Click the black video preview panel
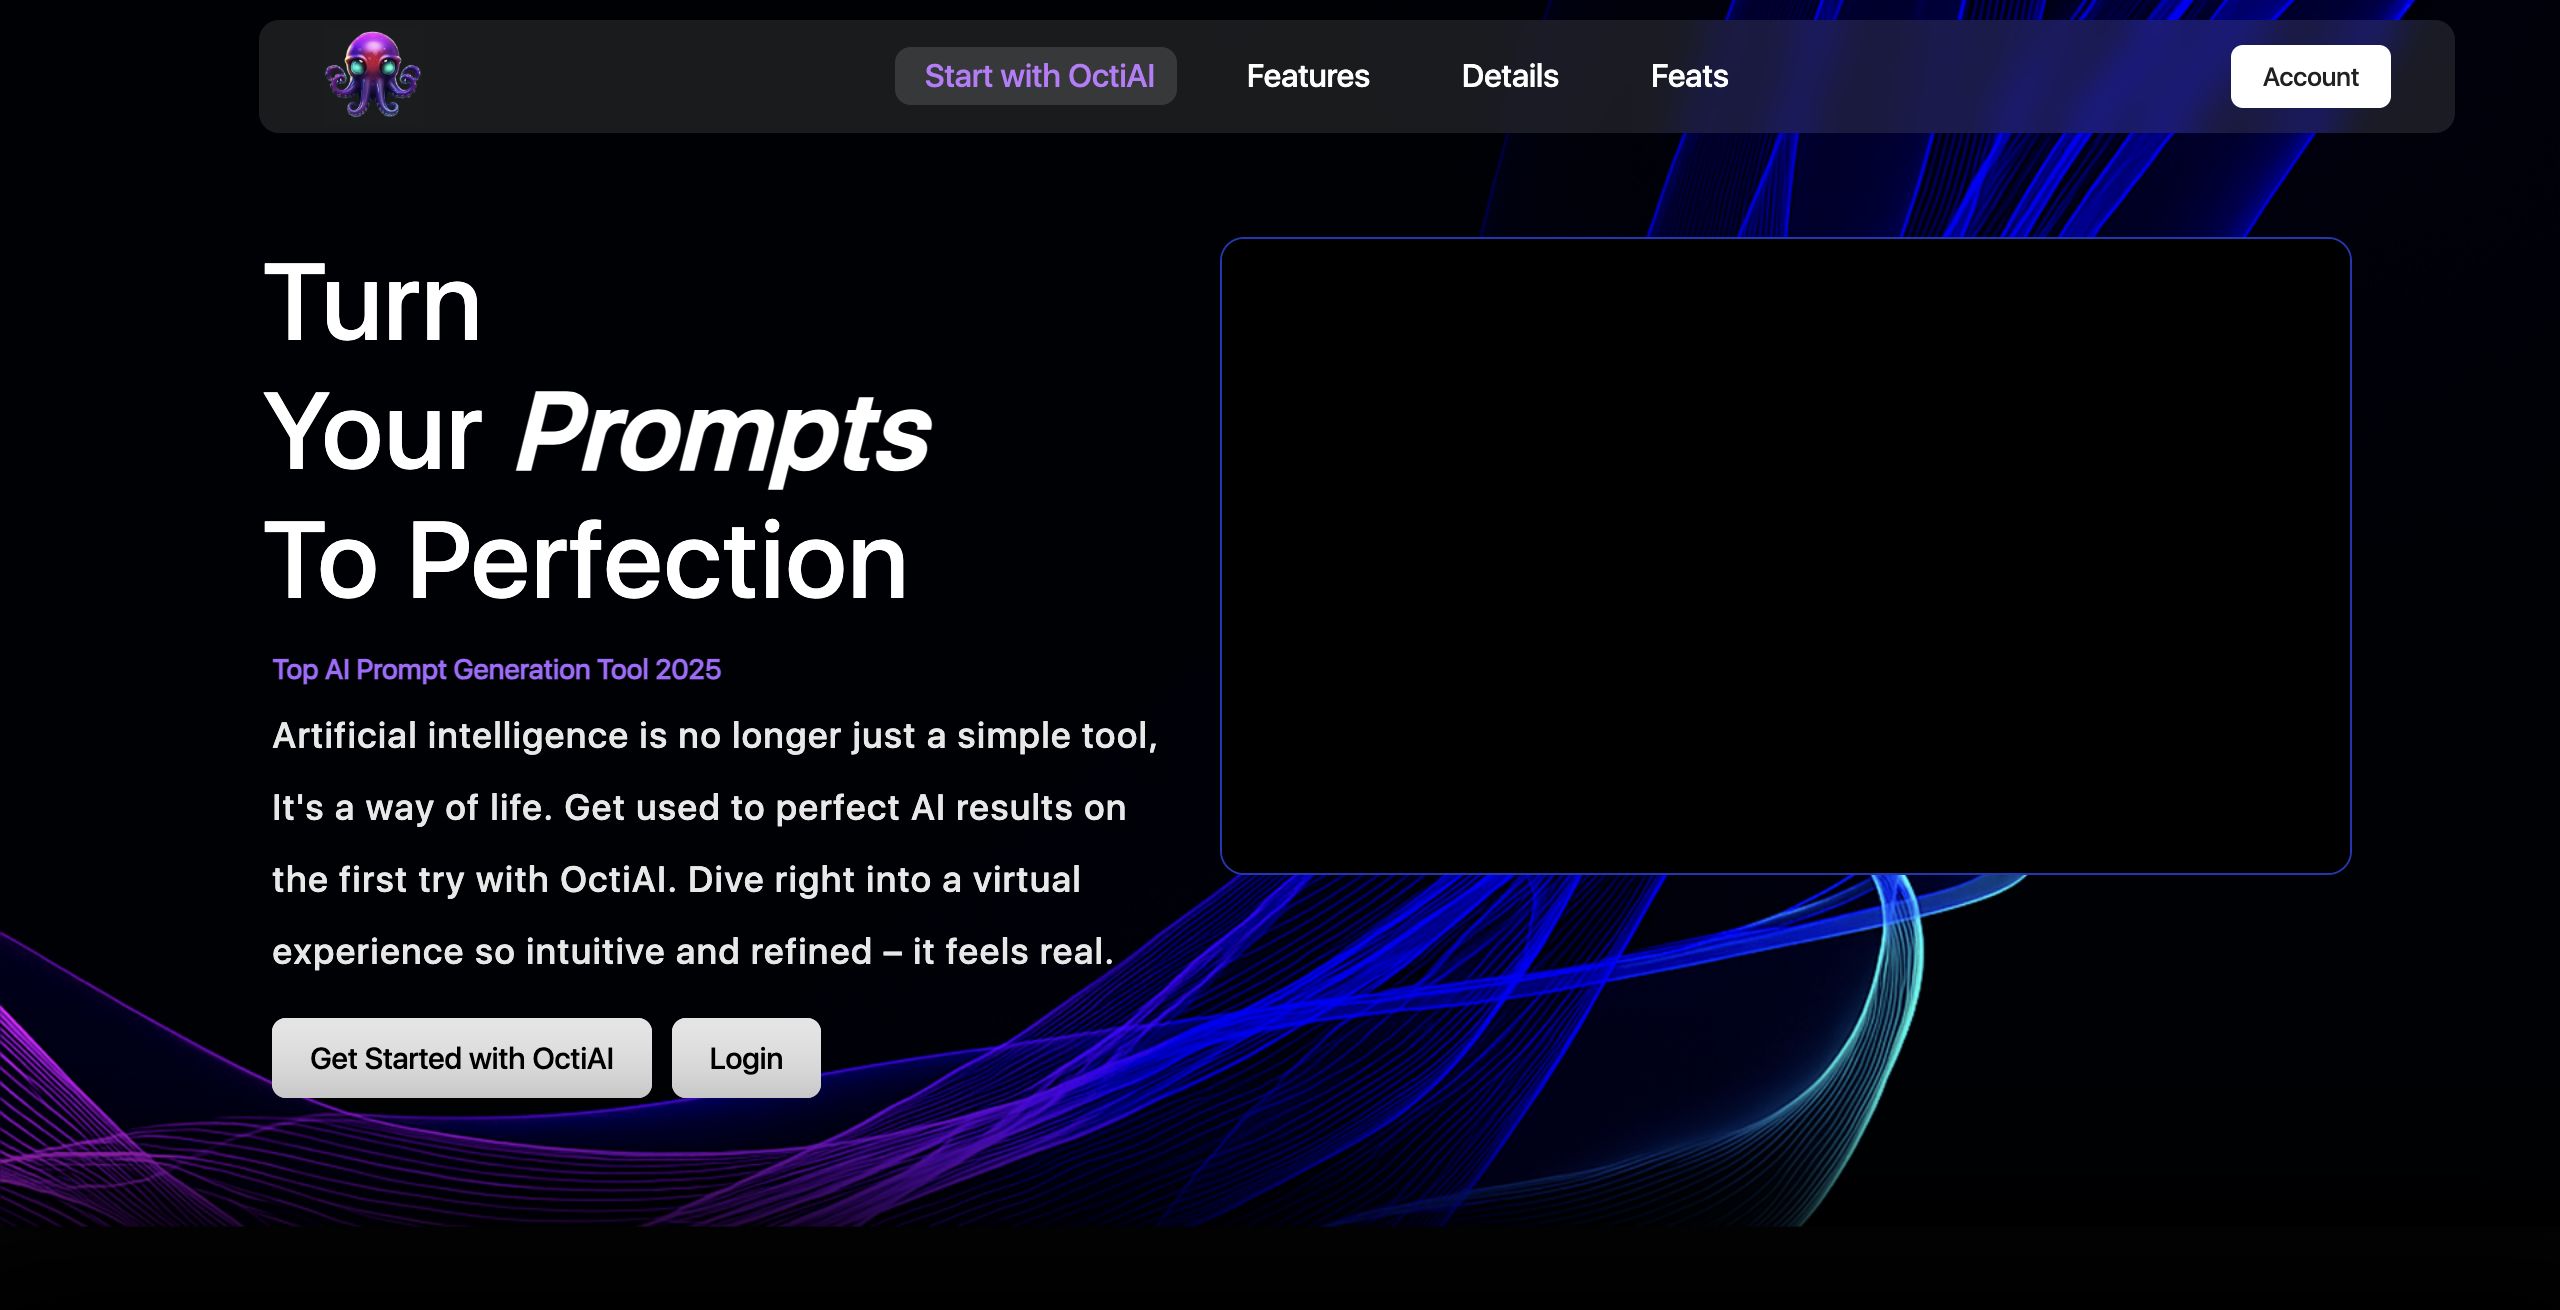The image size is (2560, 1310). click(x=1785, y=555)
